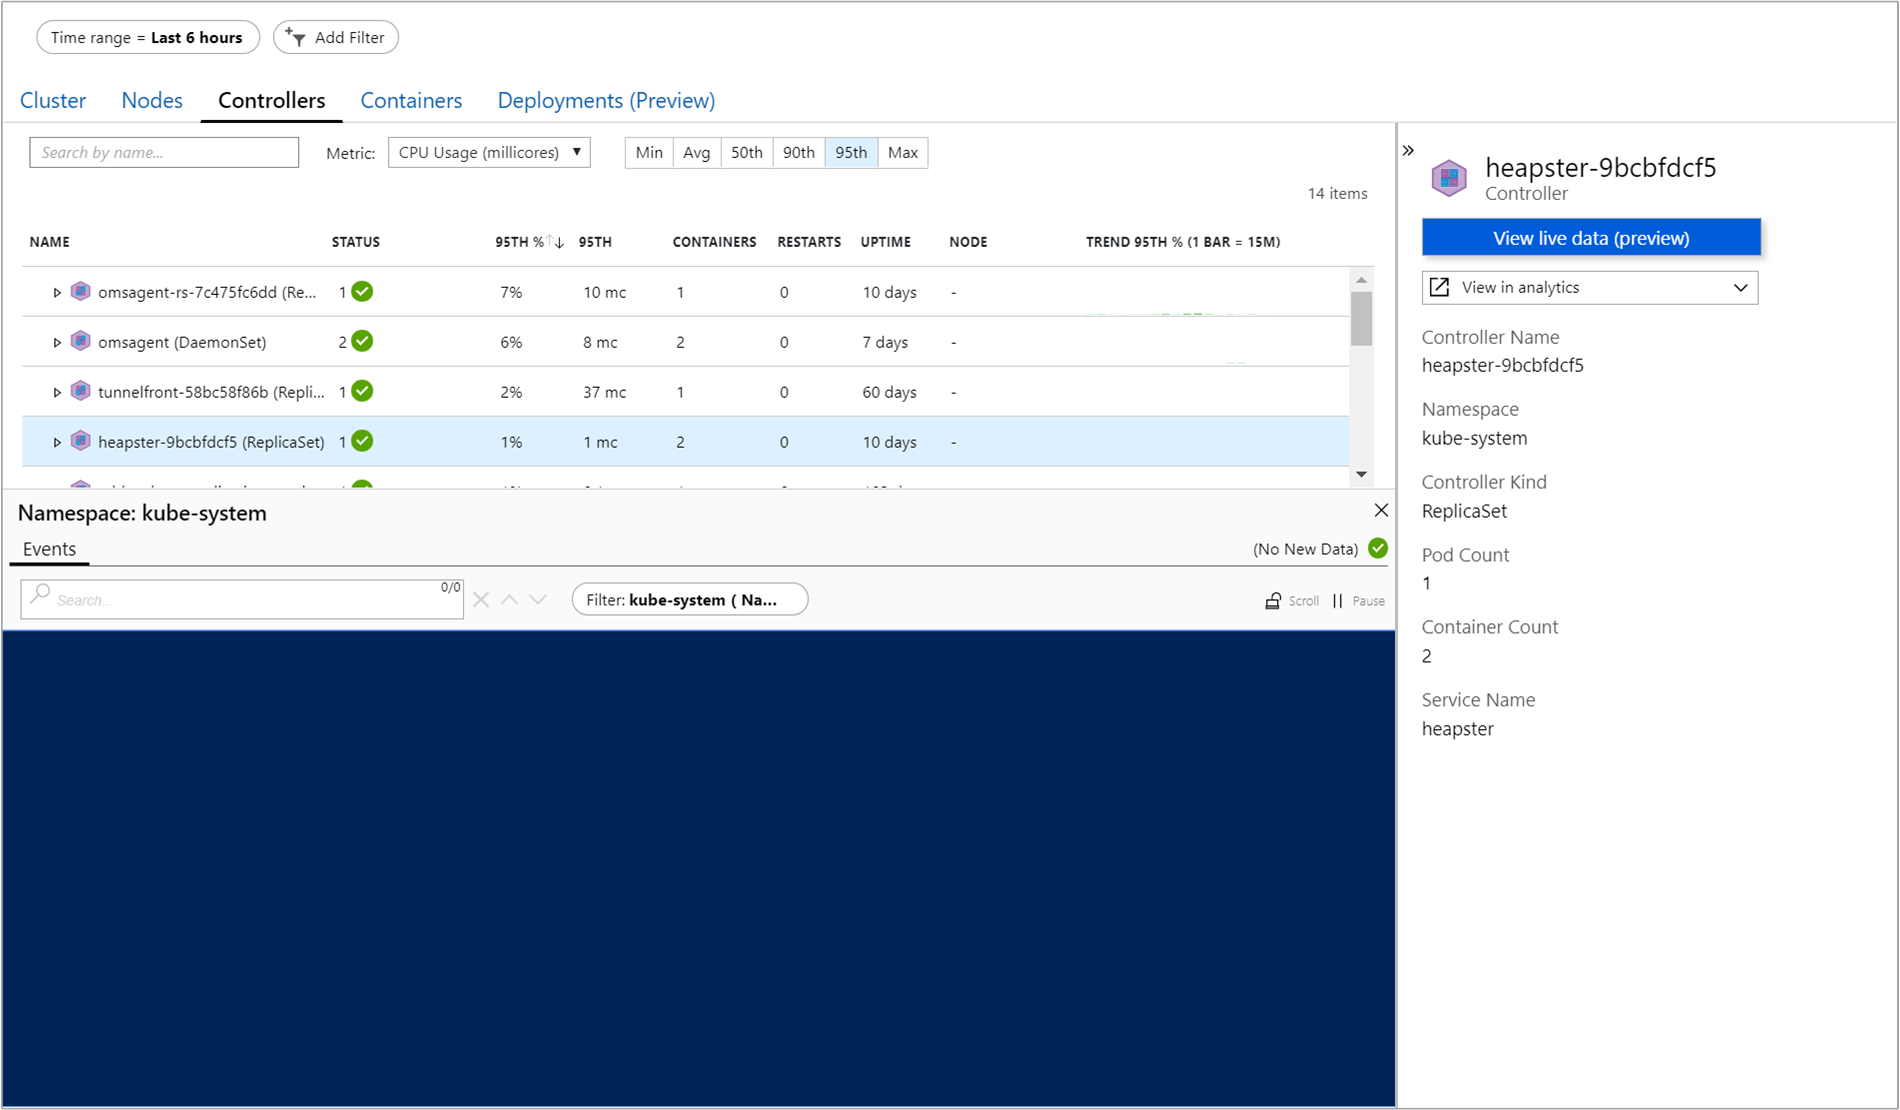Jump to next search match arrow
The image size is (1900, 1110).
(538, 600)
